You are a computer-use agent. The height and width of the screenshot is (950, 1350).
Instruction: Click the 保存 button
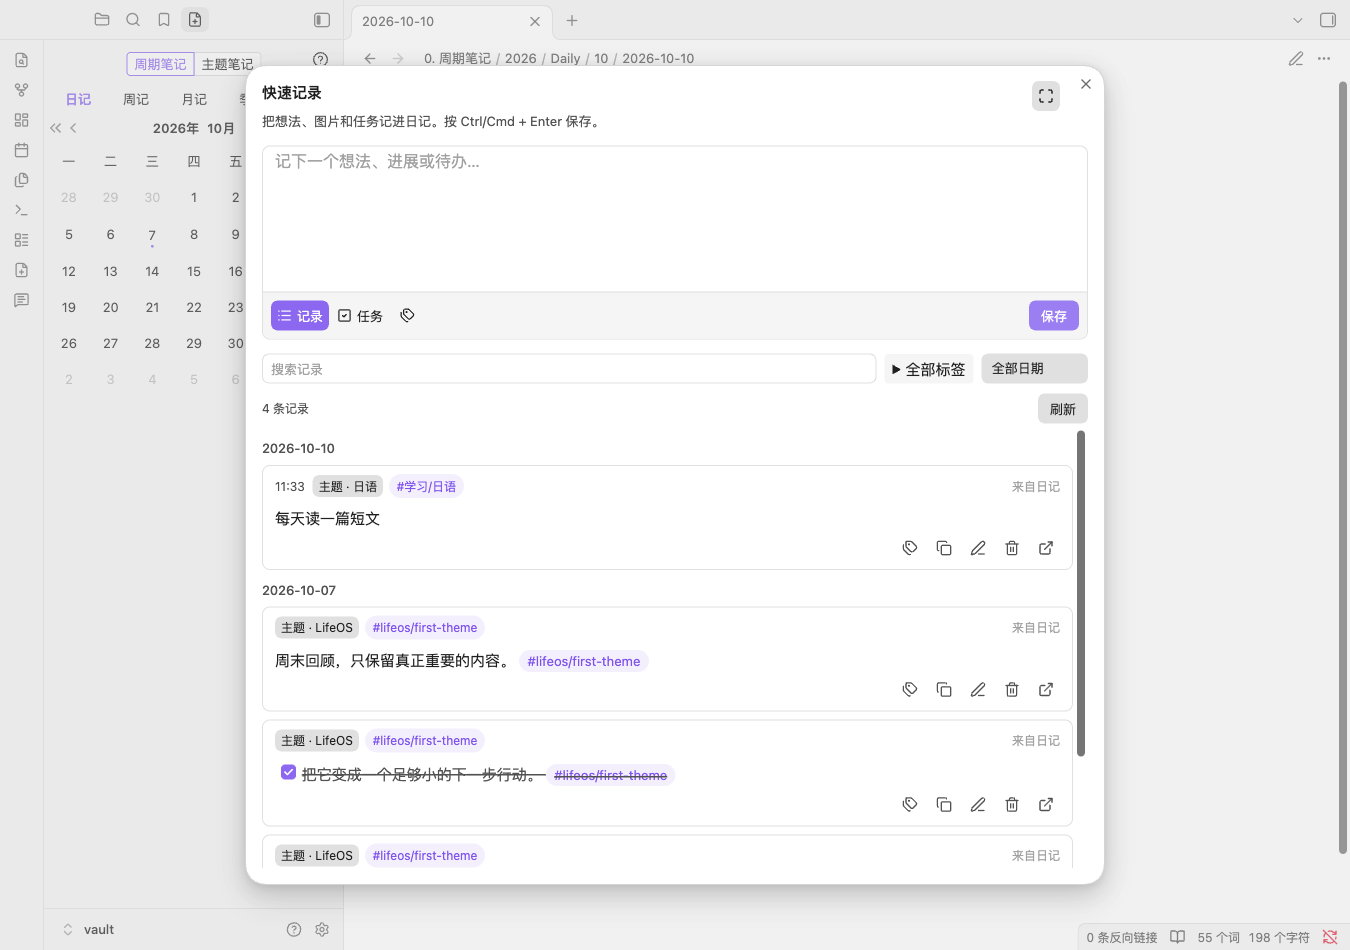click(x=1054, y=315)
